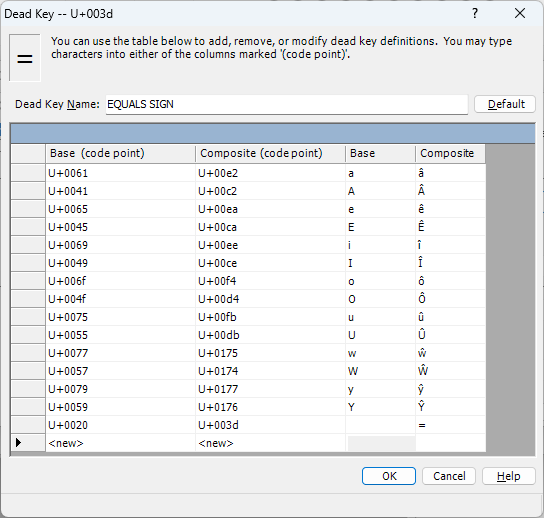Select the U+00e2 composite code point cell
The height and width of the screenshot is (518, 544).
point(270,173)
